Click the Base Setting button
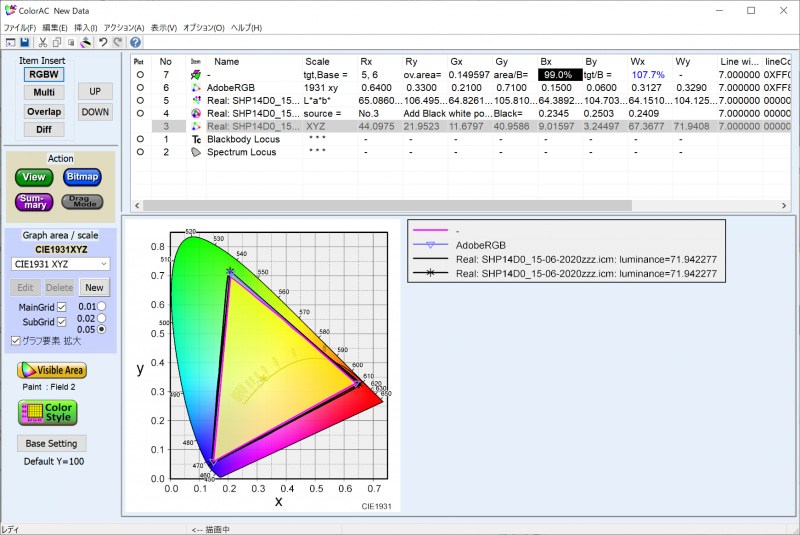This screenshot has height=535, width=800. [x=52, y=443]
